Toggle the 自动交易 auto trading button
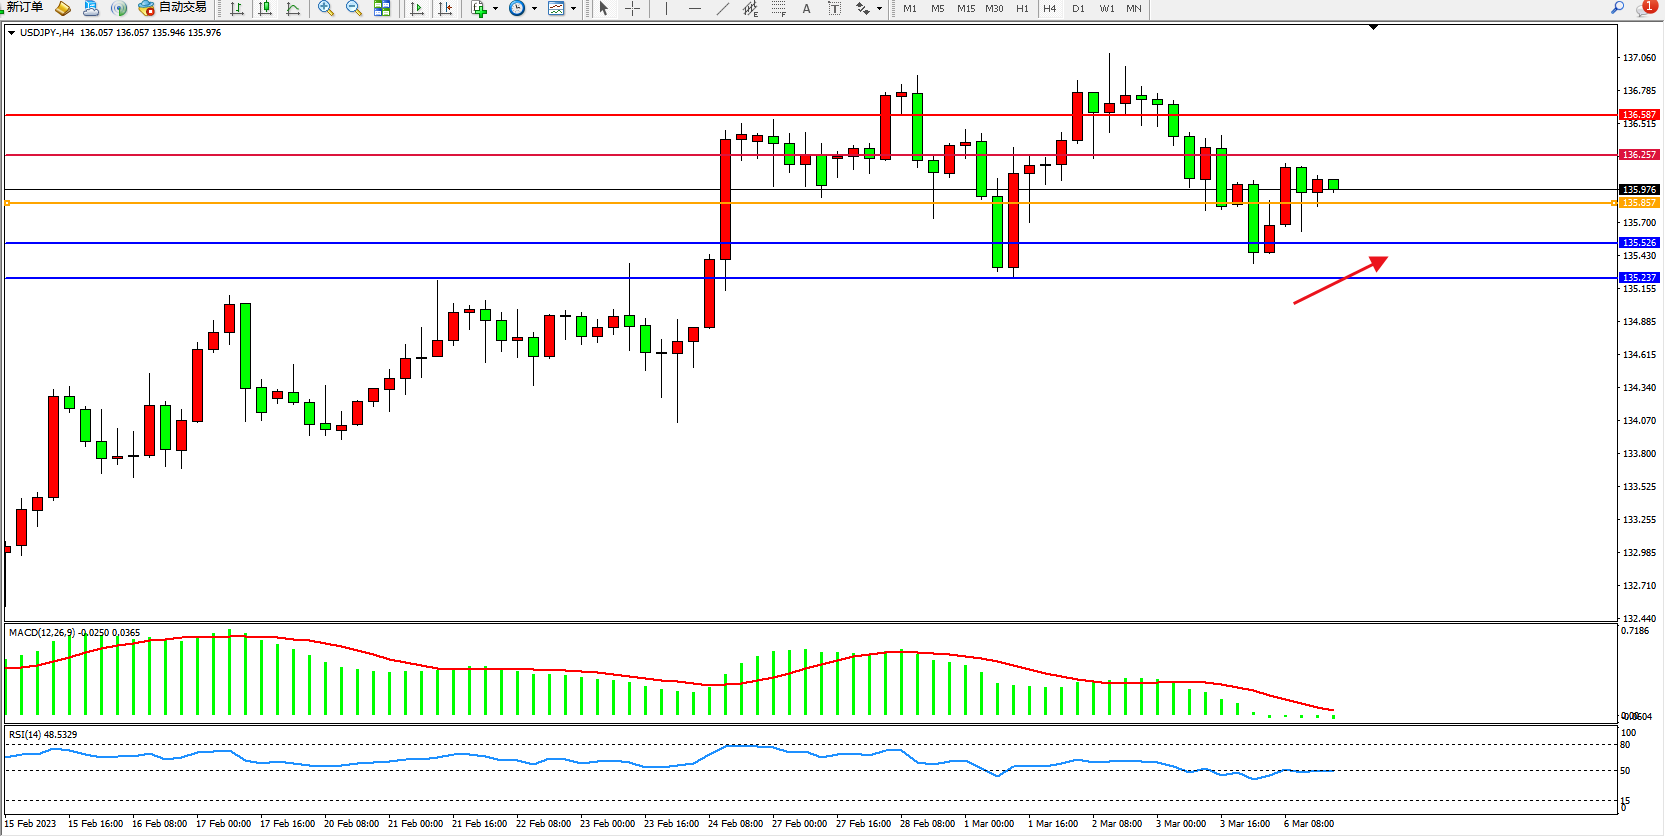1665x837 pixels. click(173, 8)
